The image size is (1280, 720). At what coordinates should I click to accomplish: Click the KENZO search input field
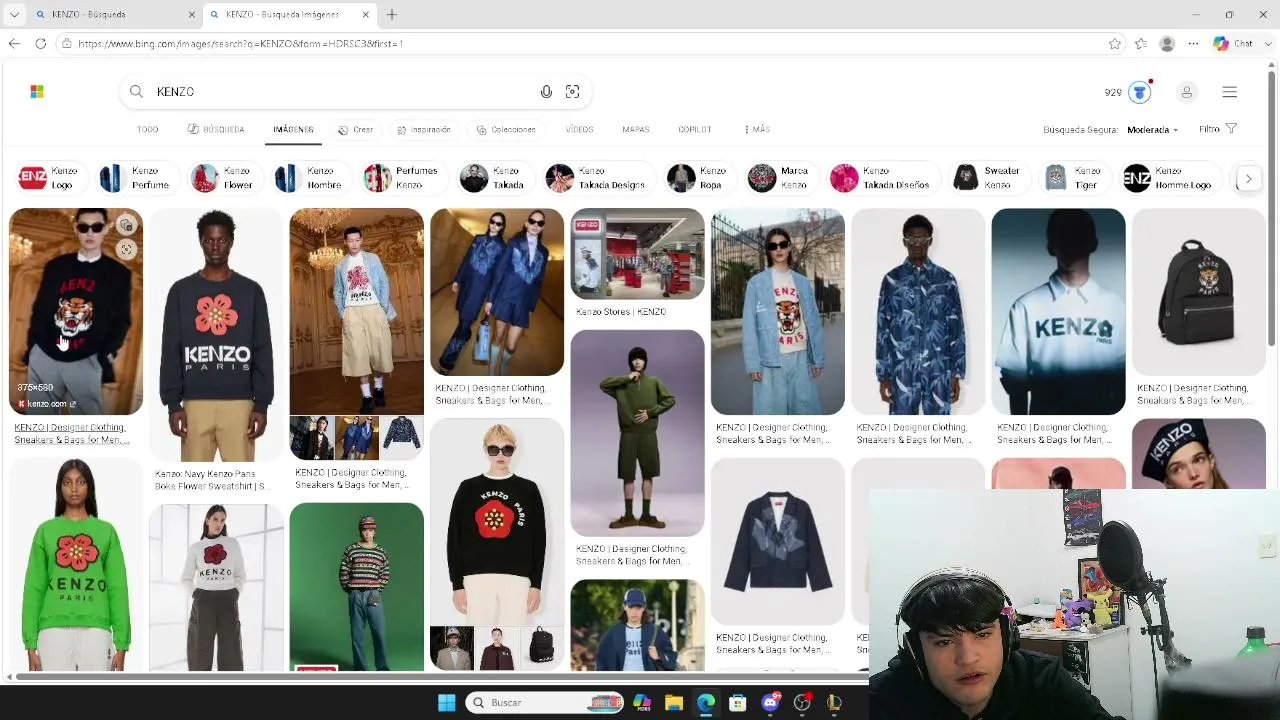pos(340,92)
